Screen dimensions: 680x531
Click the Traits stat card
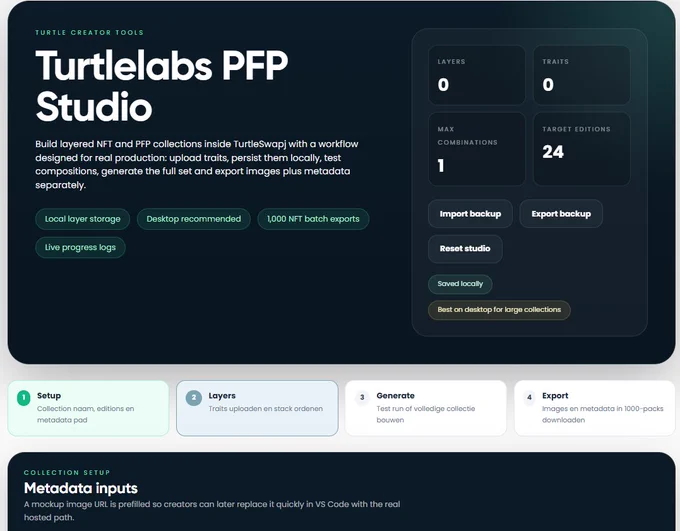pos(582,75)
